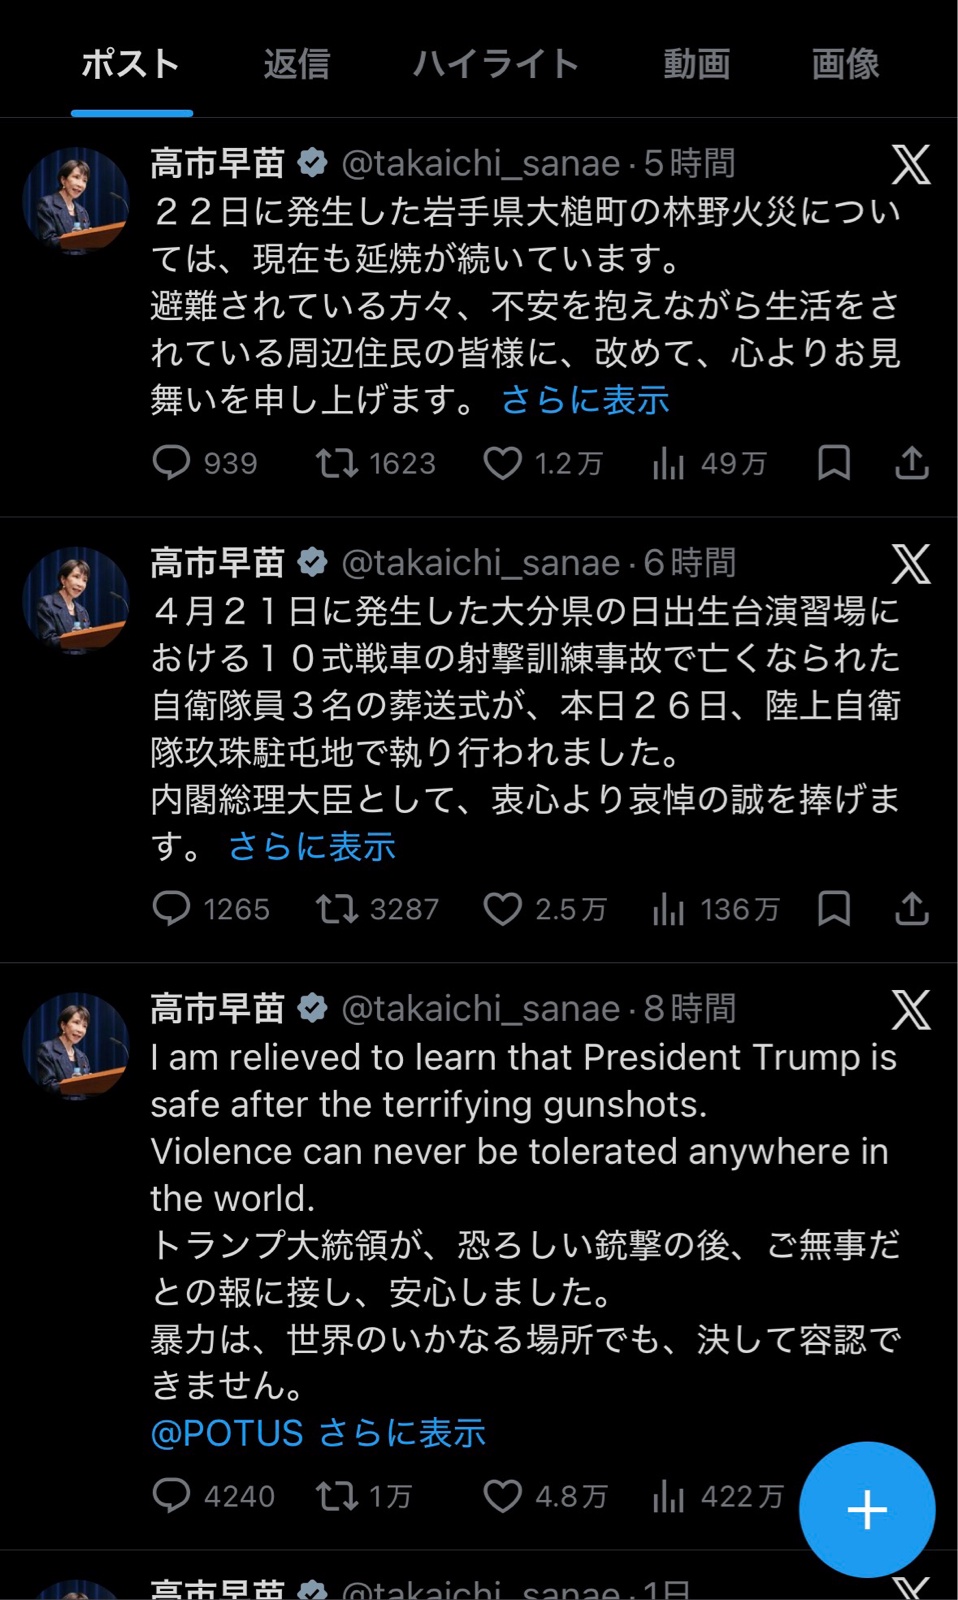Screen dimensions: 958x1600
Task: Repost the tank accident funeral post
Action: click(x=337, y=909)
